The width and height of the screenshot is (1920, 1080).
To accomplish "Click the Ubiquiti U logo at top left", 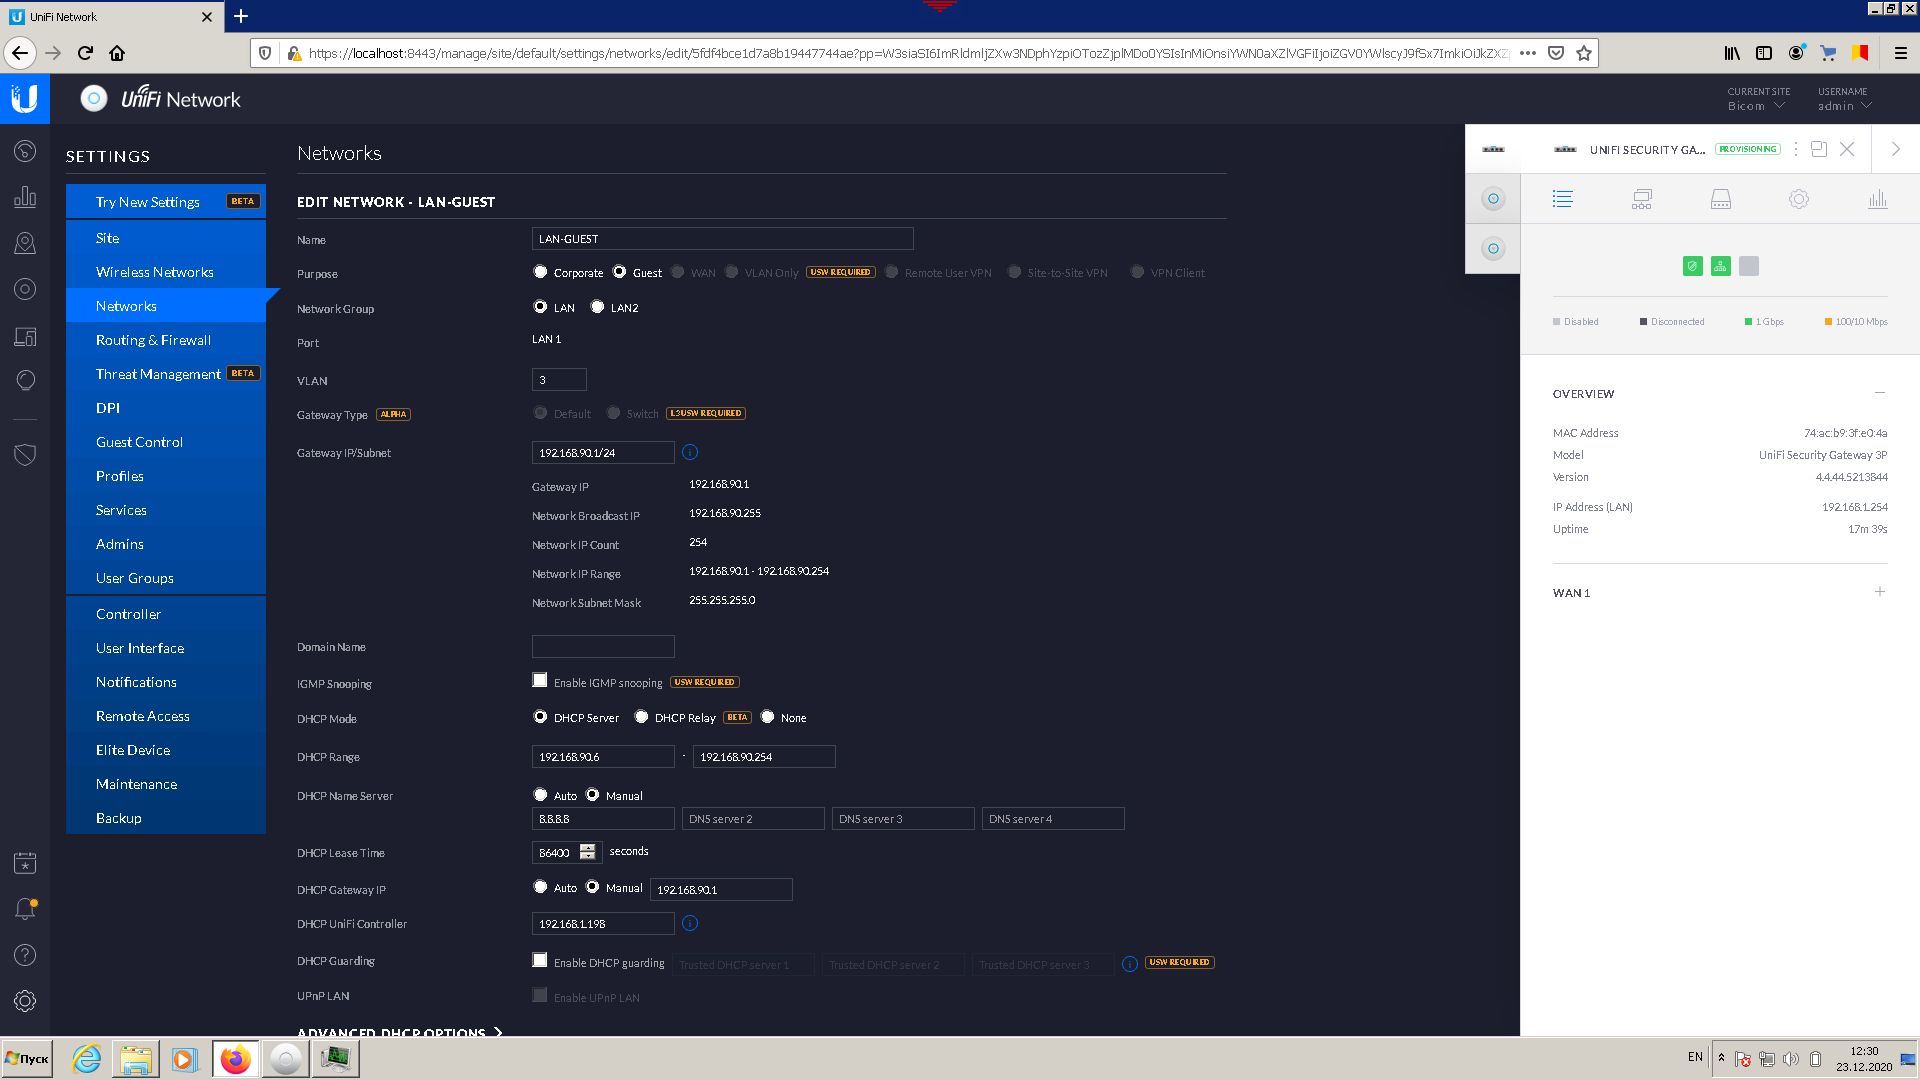I will 24,98.
